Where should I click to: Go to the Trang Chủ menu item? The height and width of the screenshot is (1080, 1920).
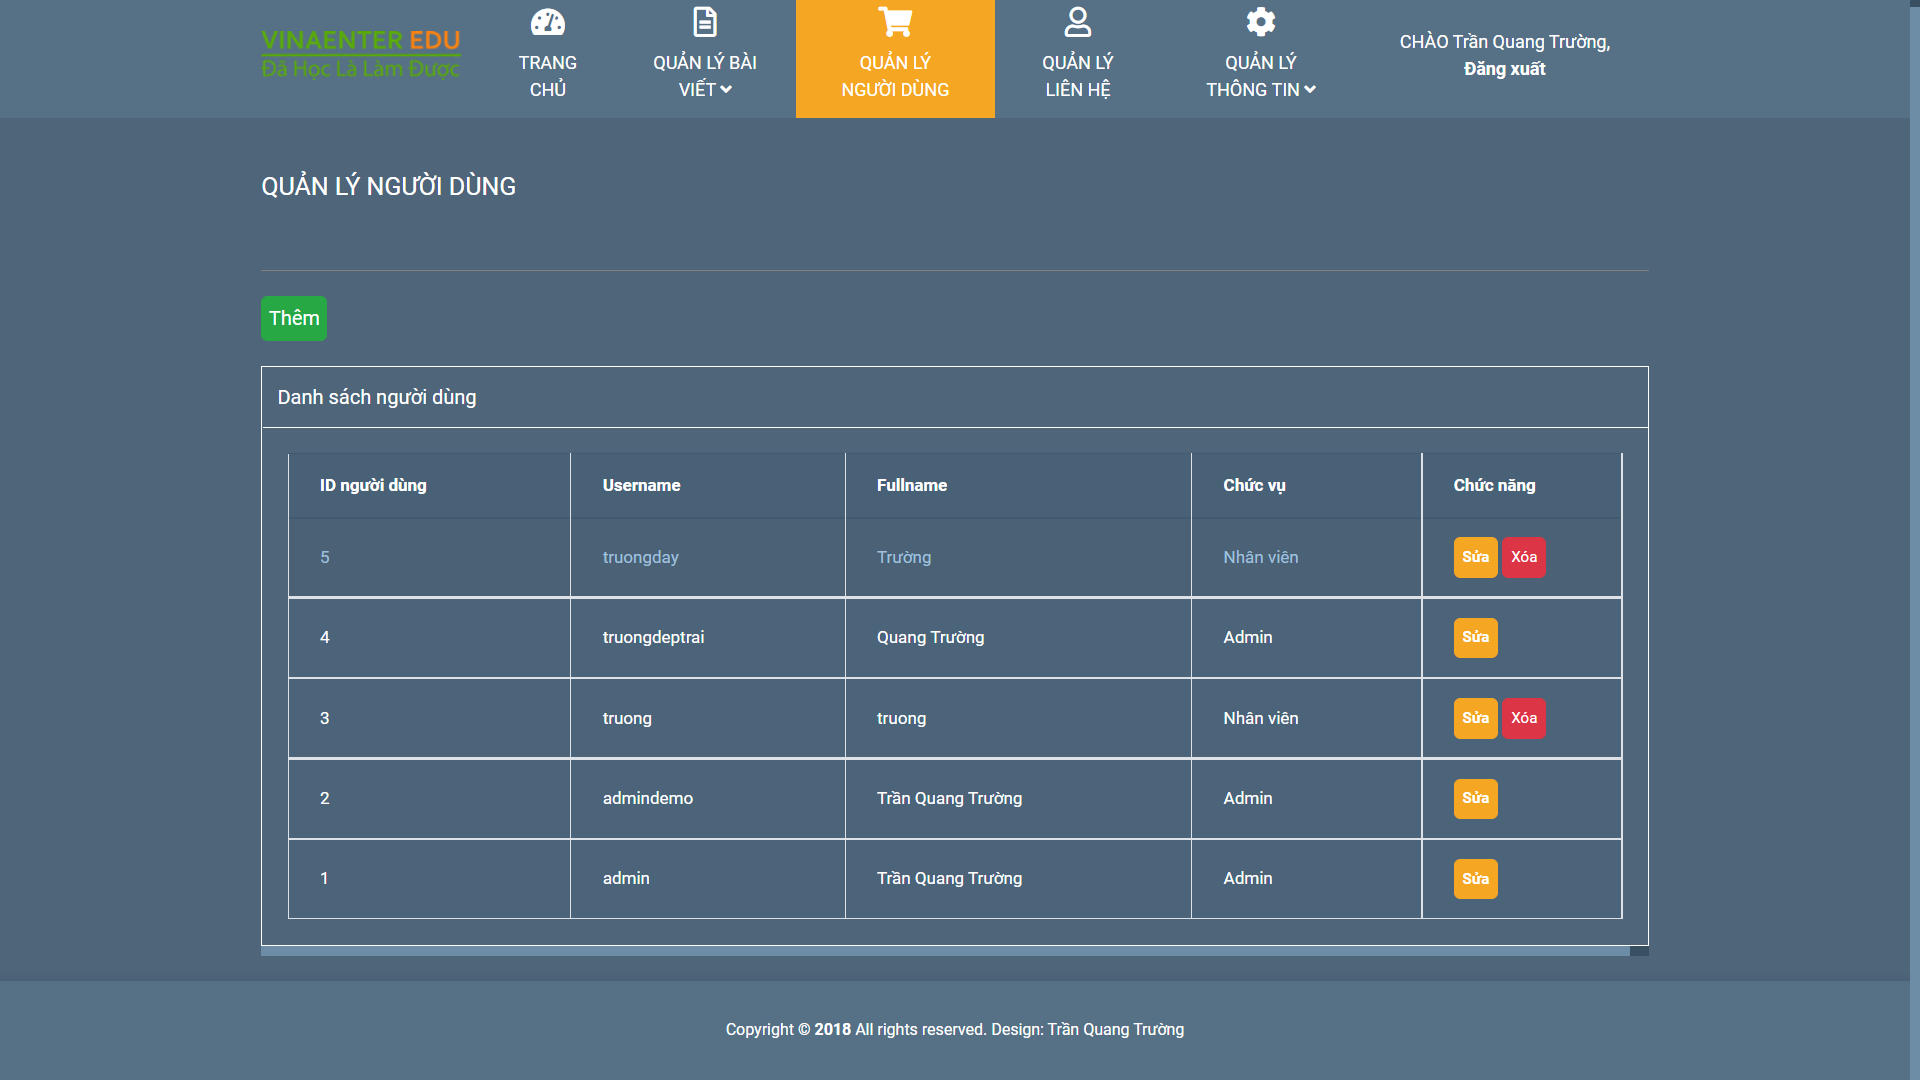tap(547, 76)
